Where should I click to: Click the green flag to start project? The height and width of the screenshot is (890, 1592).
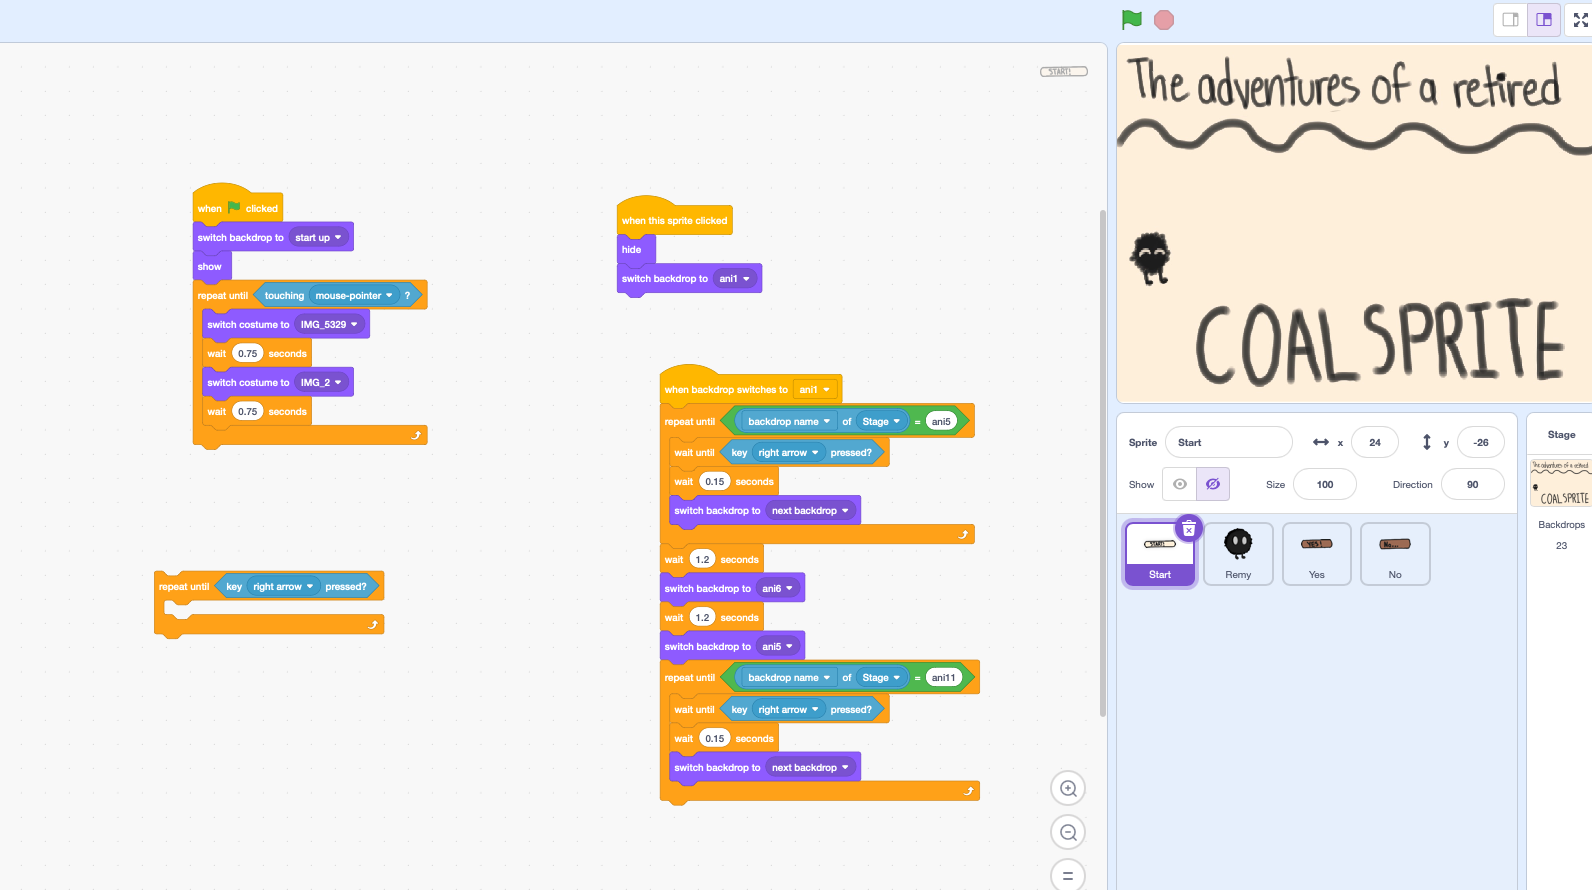point(1132,20)
